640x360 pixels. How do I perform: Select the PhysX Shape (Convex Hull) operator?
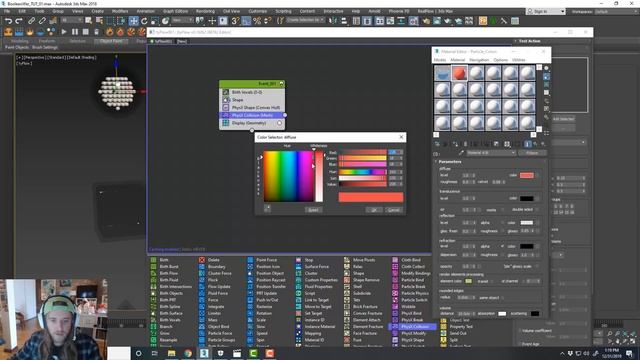(x=252, y=108)
